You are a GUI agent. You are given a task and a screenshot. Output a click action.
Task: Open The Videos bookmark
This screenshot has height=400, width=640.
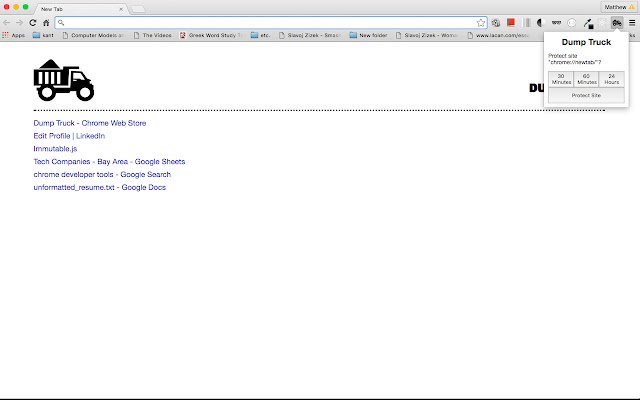click(x=153, y=36)
